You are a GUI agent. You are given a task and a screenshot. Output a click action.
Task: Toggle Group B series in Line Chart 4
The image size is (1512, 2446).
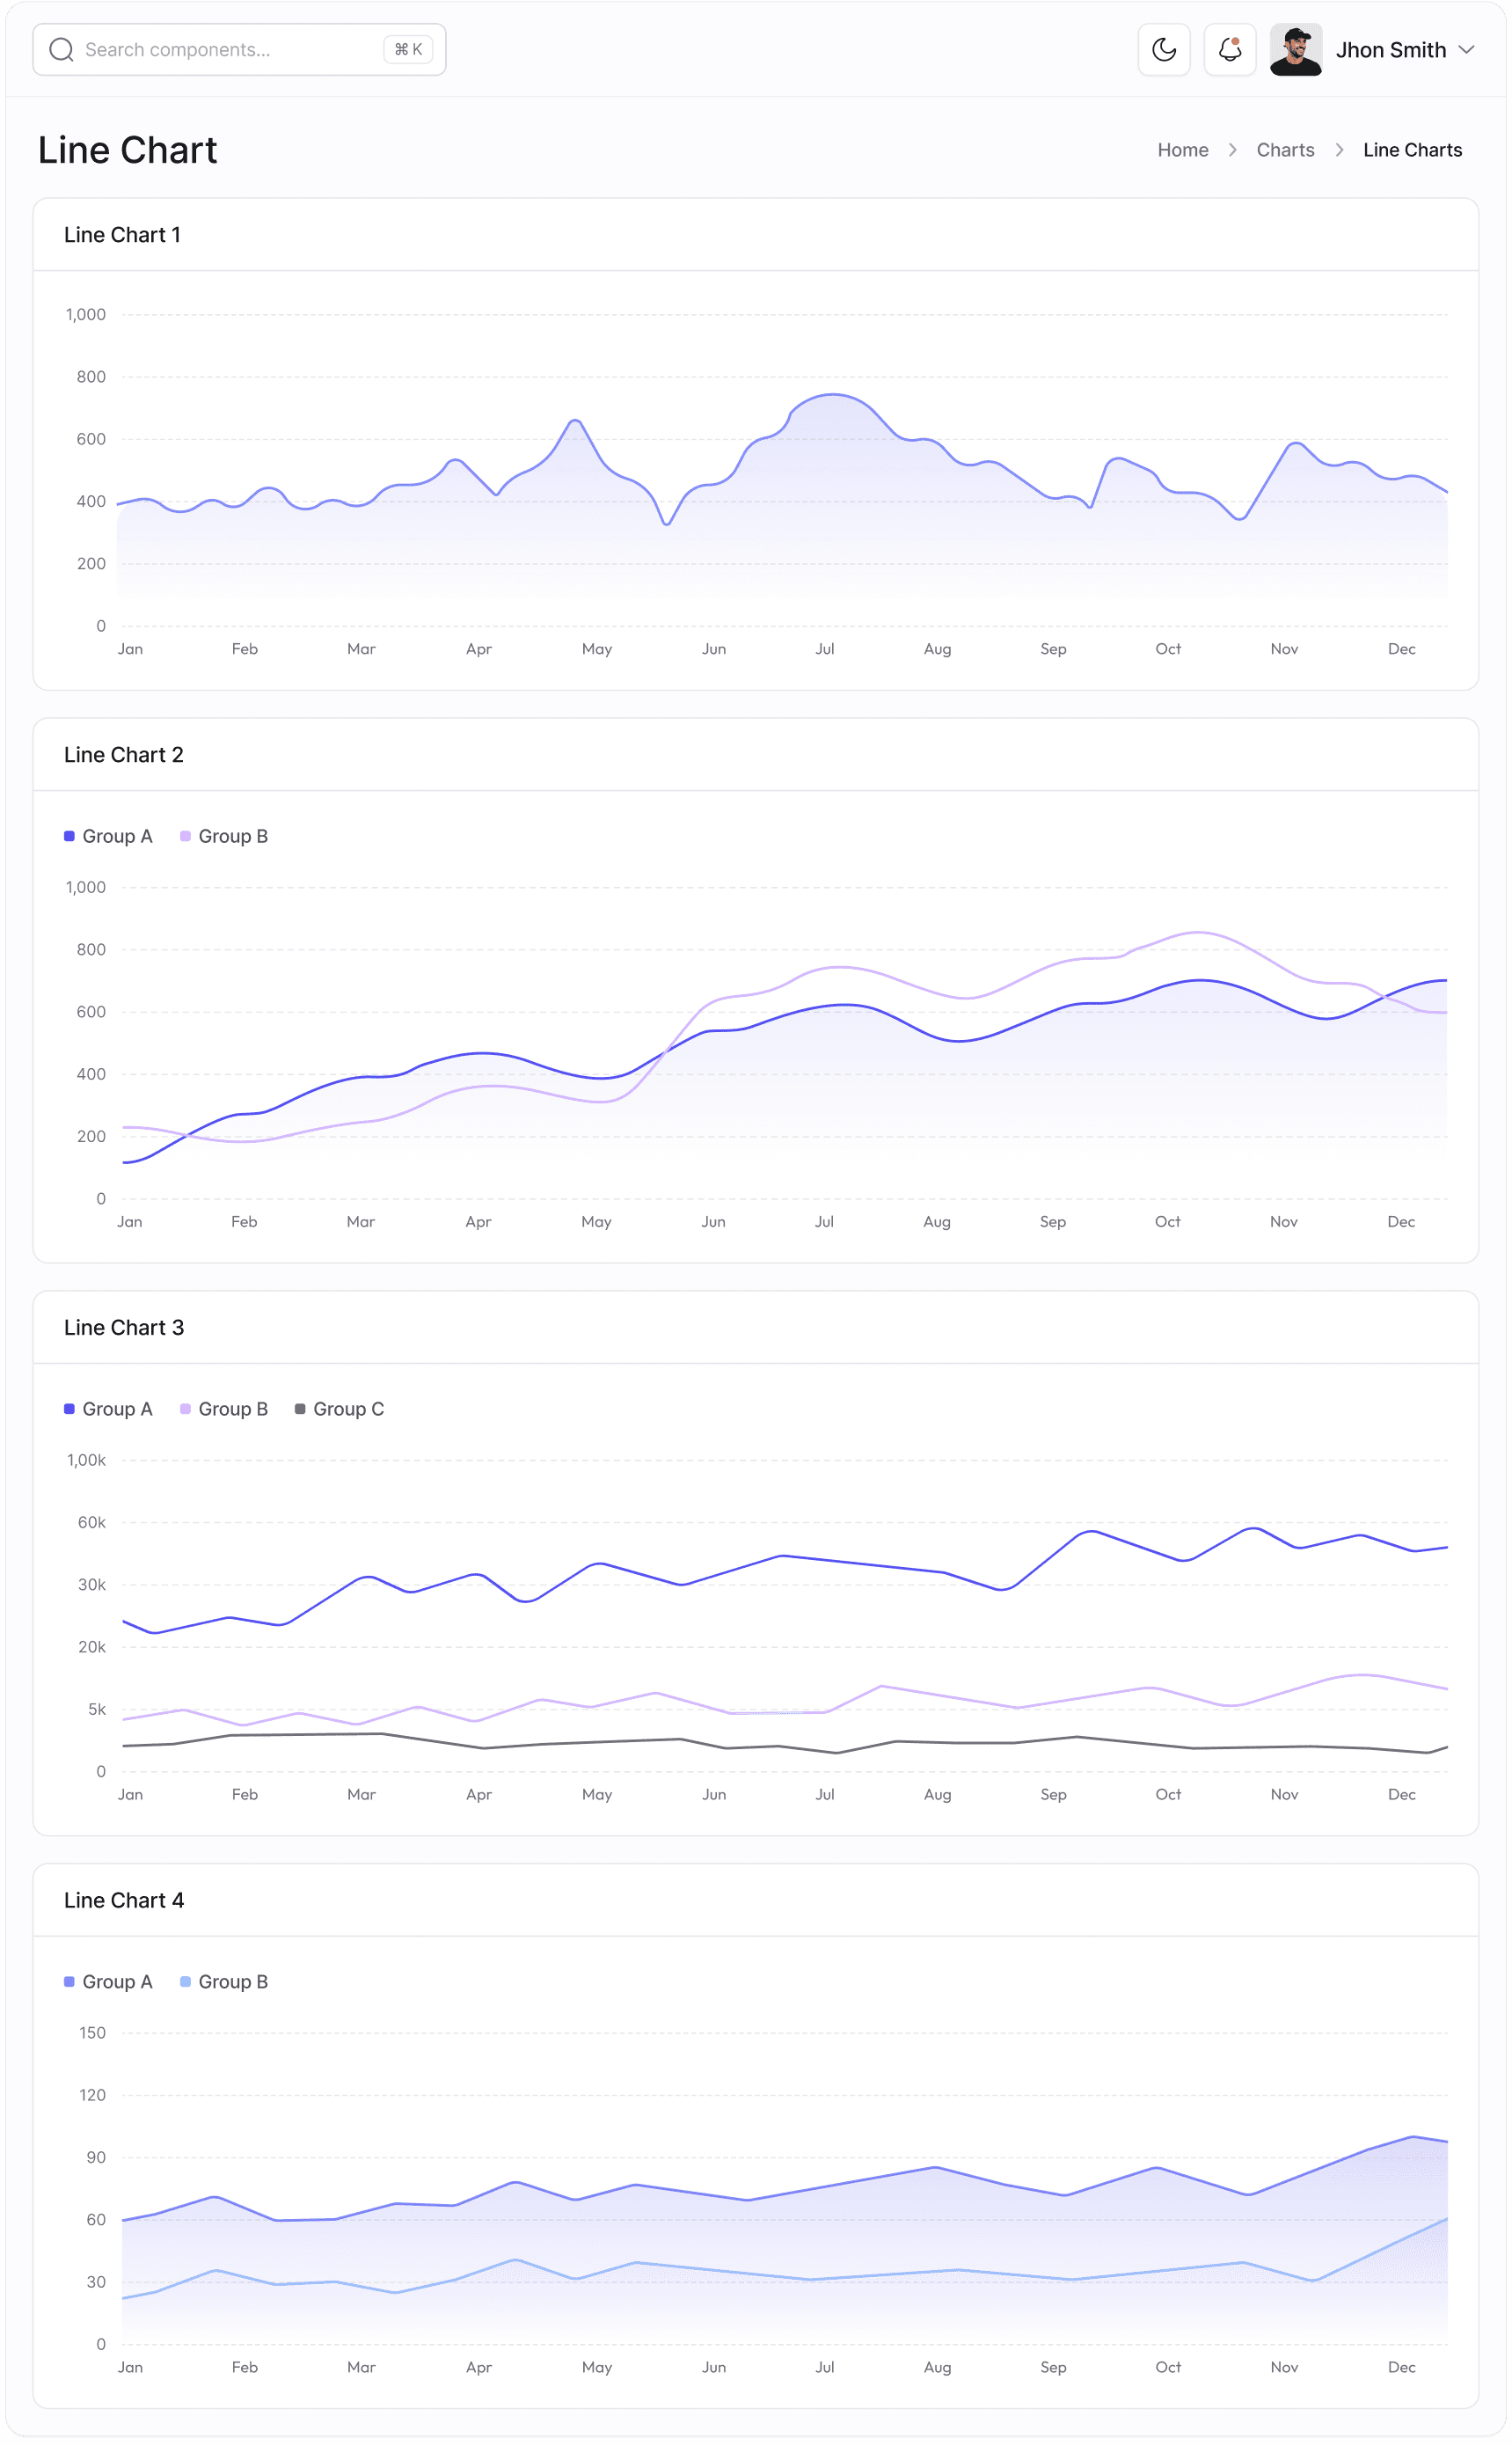click(x=224, y=1982)
